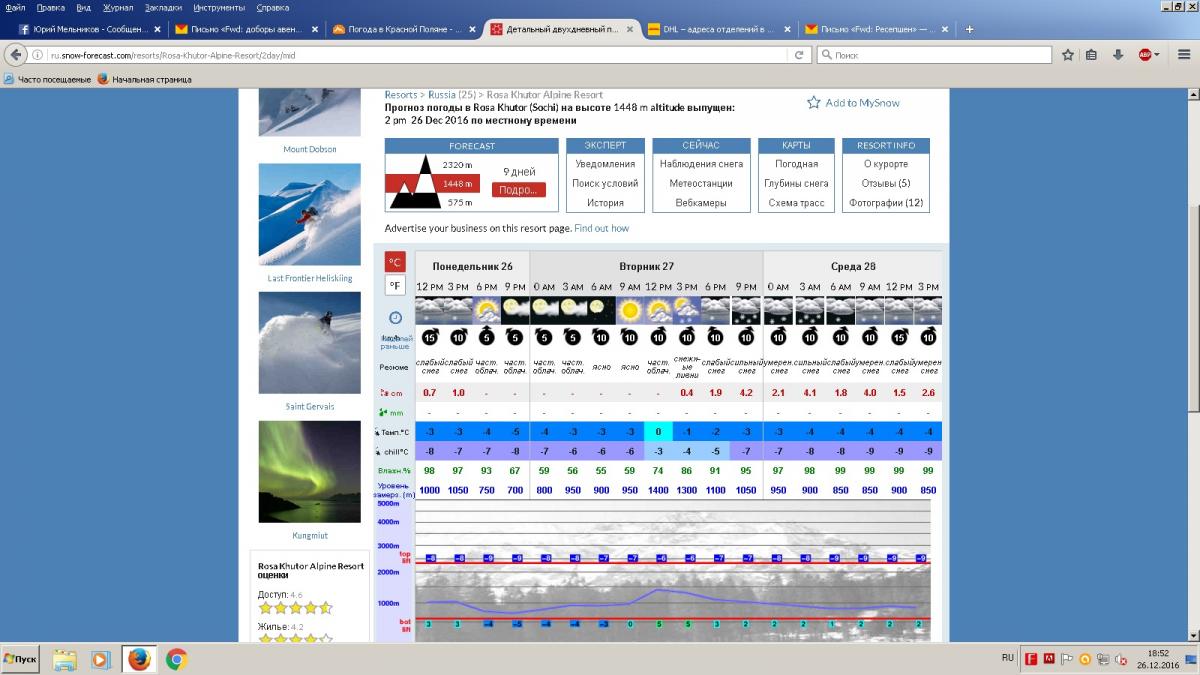
Task: Click the Monday 12 PM weather icon
Action: click(429, 309)
